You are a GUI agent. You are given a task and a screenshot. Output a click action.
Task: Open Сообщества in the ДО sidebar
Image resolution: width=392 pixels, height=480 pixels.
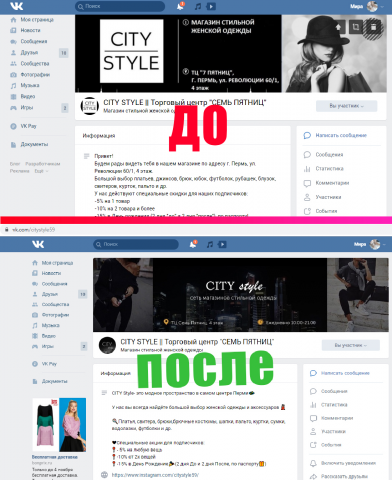coord(30,63)
